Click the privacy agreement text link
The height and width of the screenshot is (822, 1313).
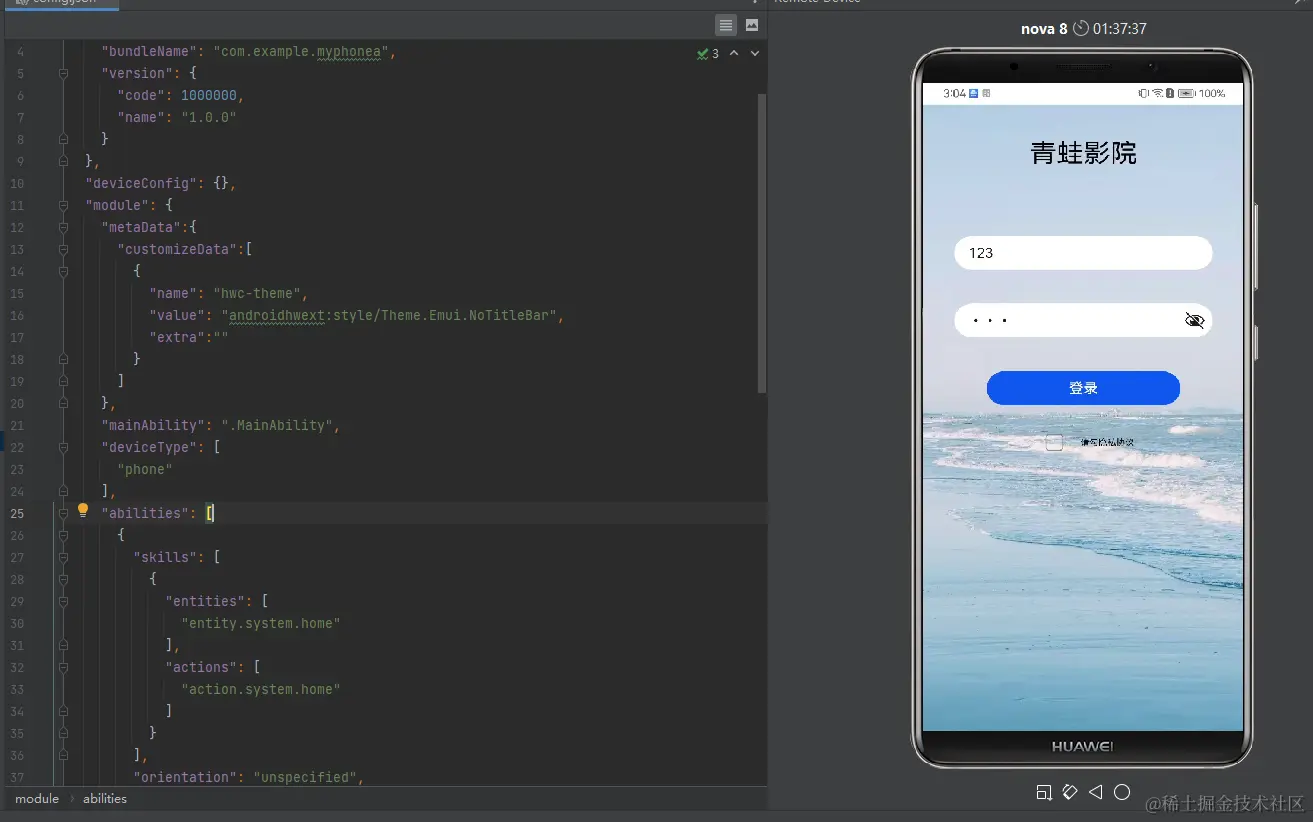[x=1107, y=442]
